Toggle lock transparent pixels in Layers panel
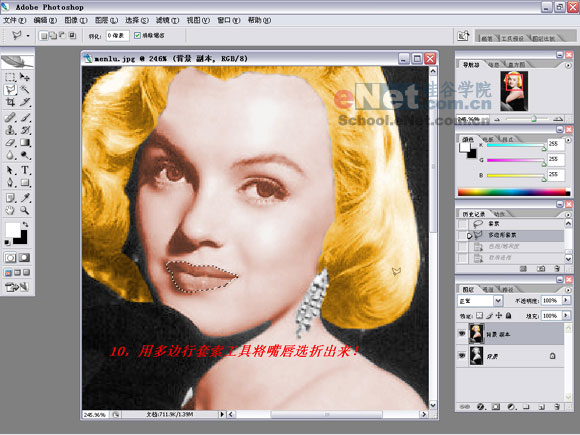 pos(479,316)
